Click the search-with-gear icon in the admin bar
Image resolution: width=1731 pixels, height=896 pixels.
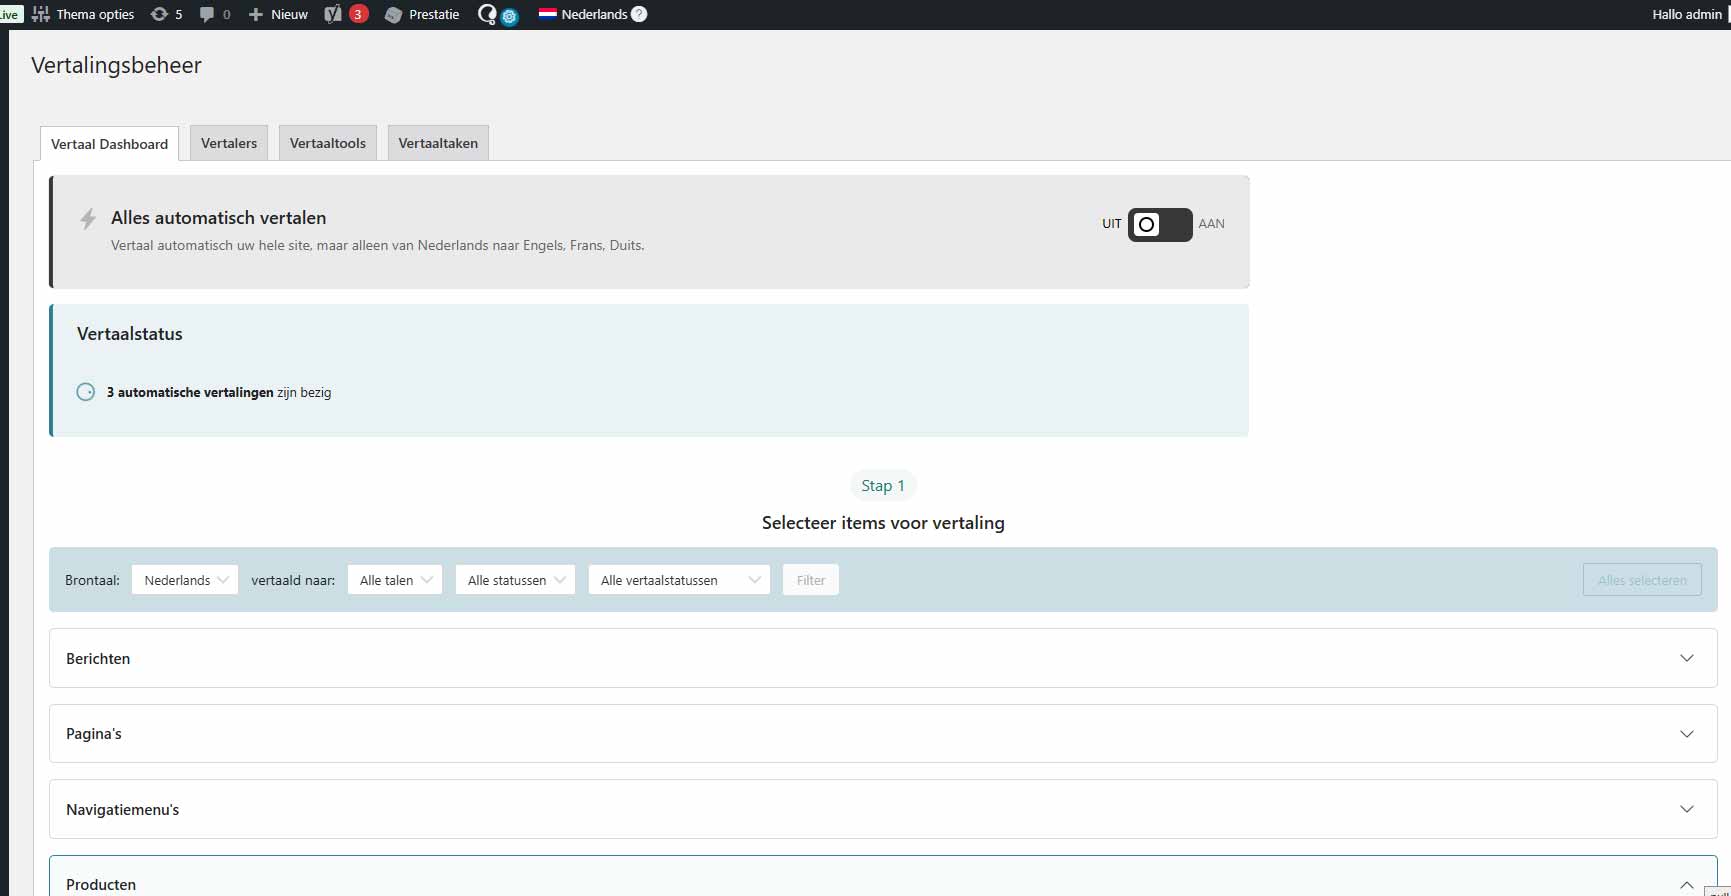498,15
